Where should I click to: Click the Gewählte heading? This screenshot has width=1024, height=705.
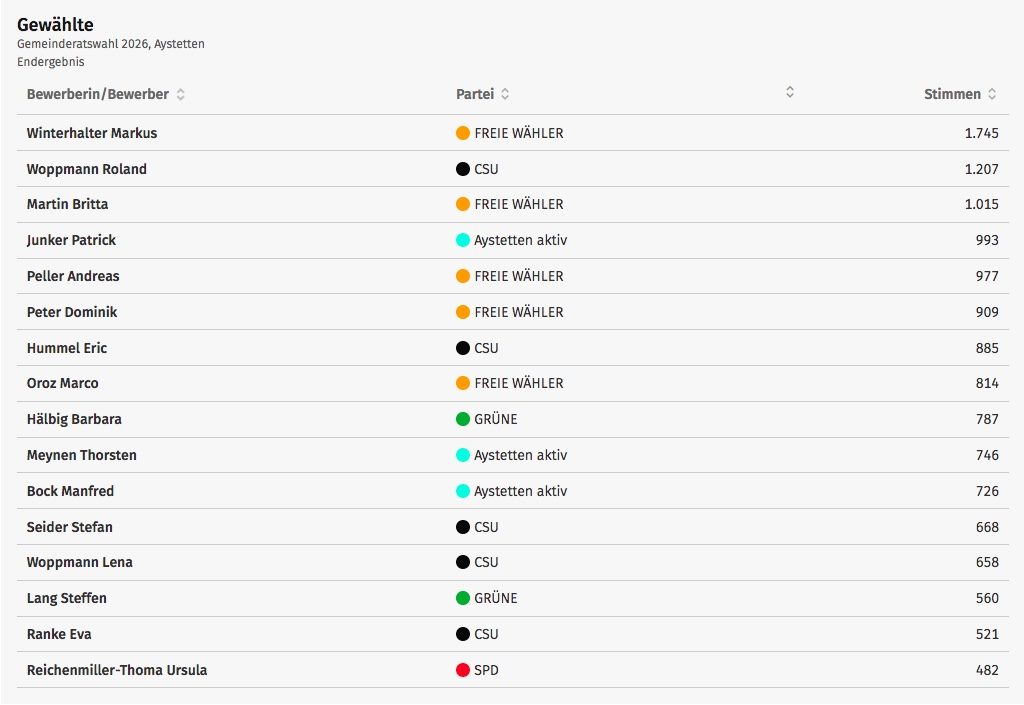pos(56,25)
